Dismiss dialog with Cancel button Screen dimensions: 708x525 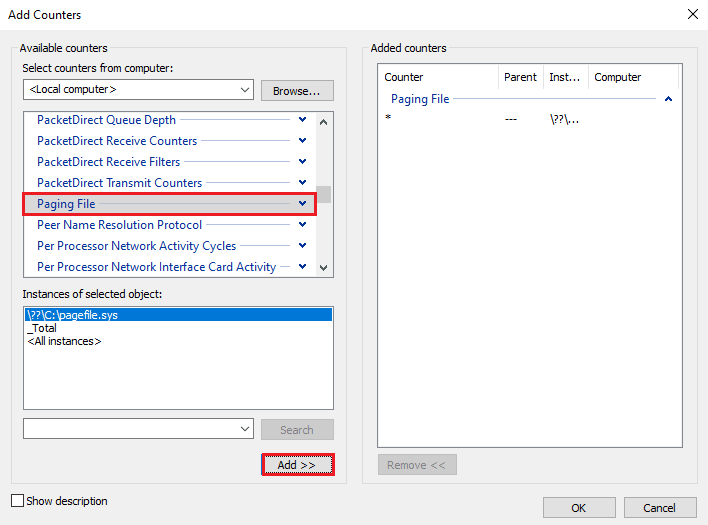660,508
